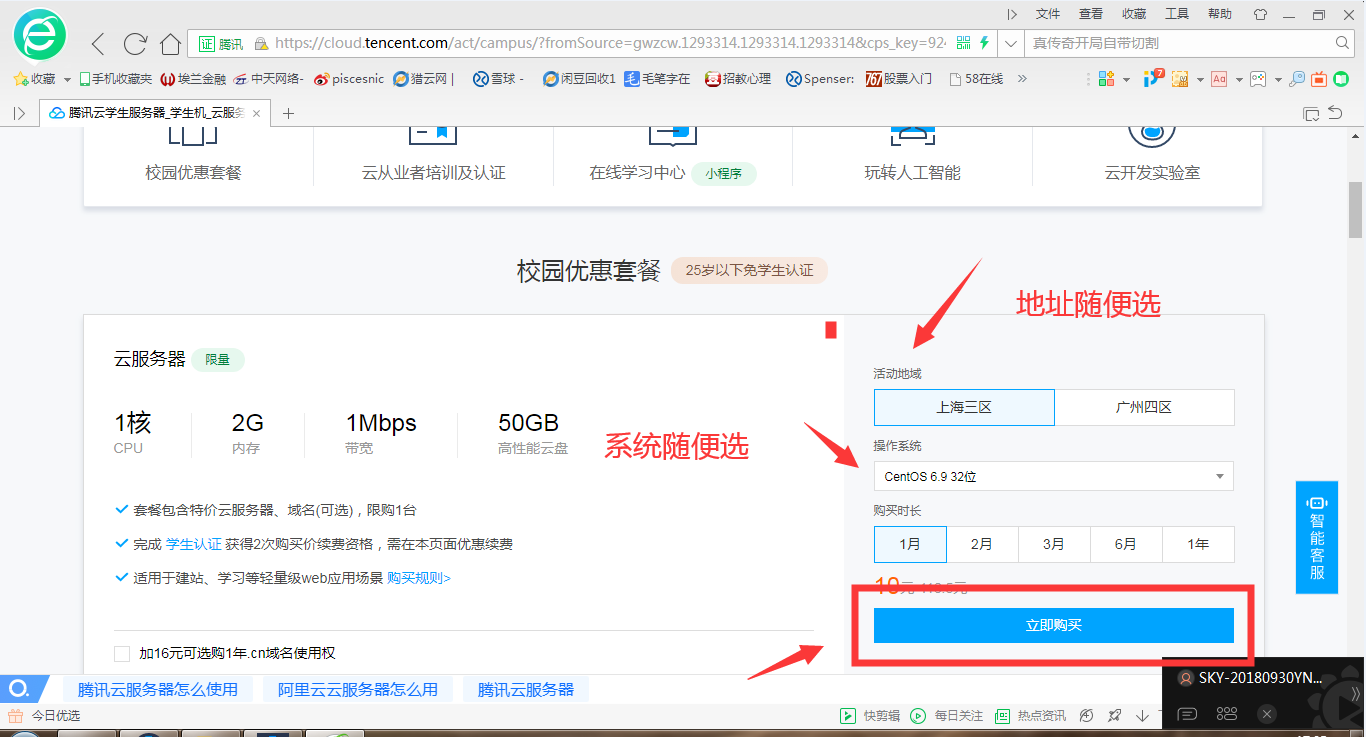Click the user avatar in SKY popup
Screen dimensions: 1366x737
tap(1186, 678)
